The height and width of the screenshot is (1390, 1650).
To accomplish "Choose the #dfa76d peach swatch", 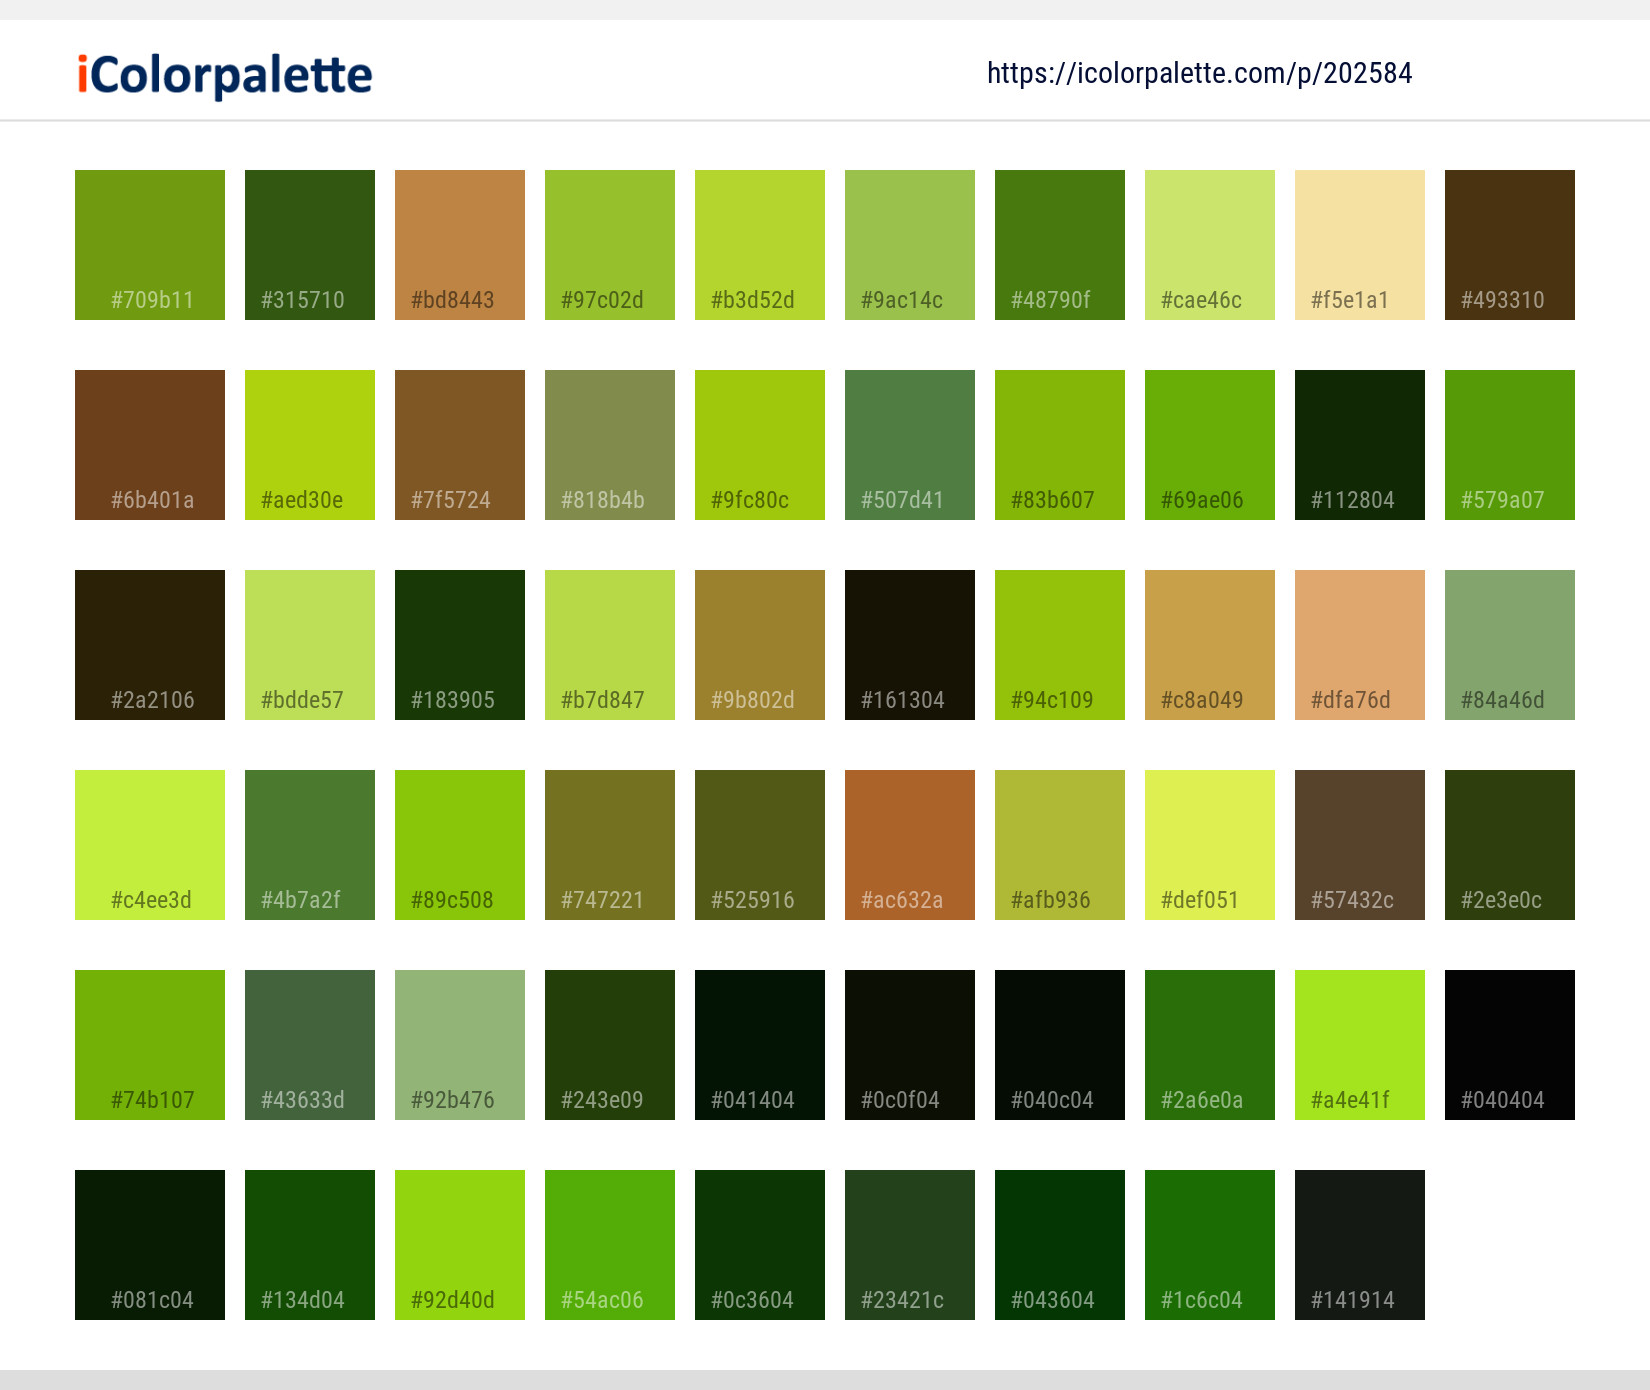I will click(1360, 645).
